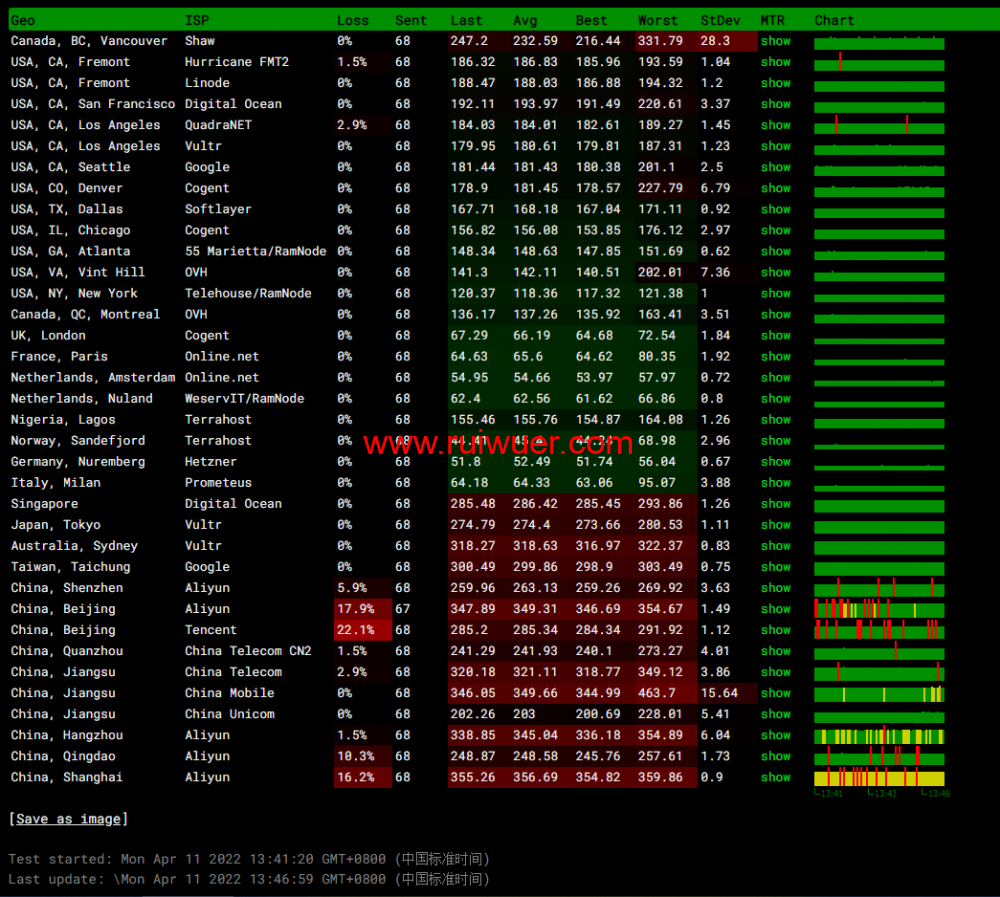The height and width of the screenshot is (897, 1000).
Task: Show MTR for Germany Nuremberg Hetzner
Action: coord(775,462)
